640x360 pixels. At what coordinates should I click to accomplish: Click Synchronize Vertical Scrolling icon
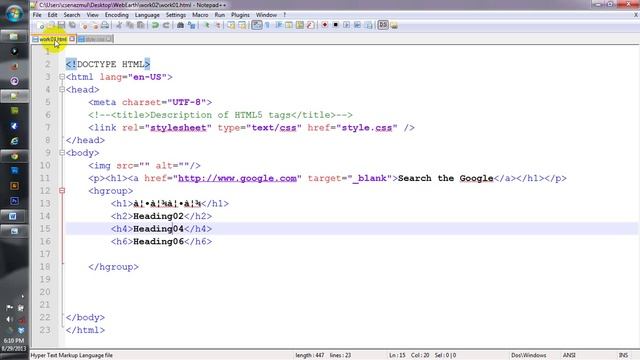(231, 25)
